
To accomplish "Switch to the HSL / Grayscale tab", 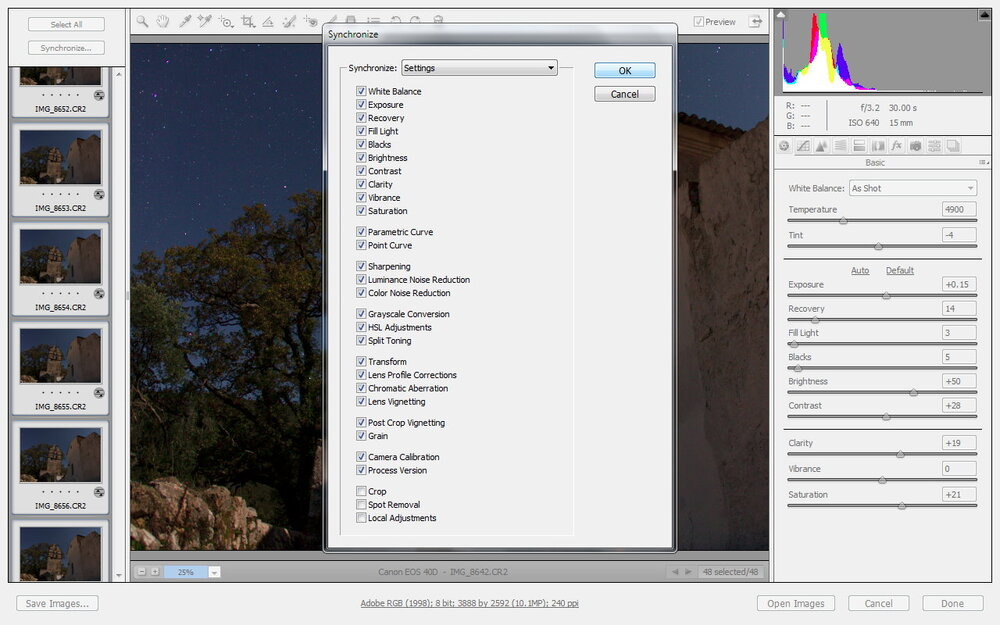I will pyautogui.click(x=840, y=146).
